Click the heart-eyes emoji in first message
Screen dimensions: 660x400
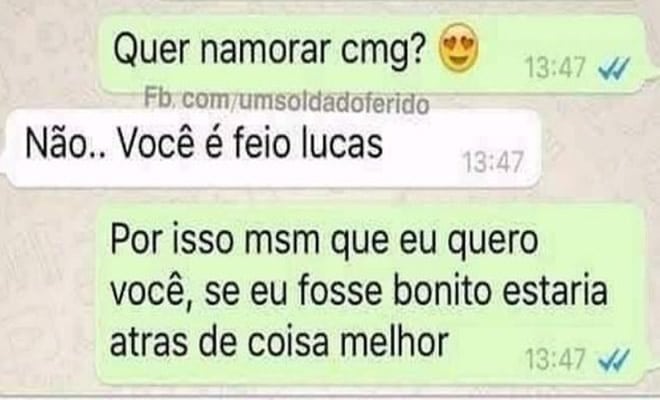(459, 48)
